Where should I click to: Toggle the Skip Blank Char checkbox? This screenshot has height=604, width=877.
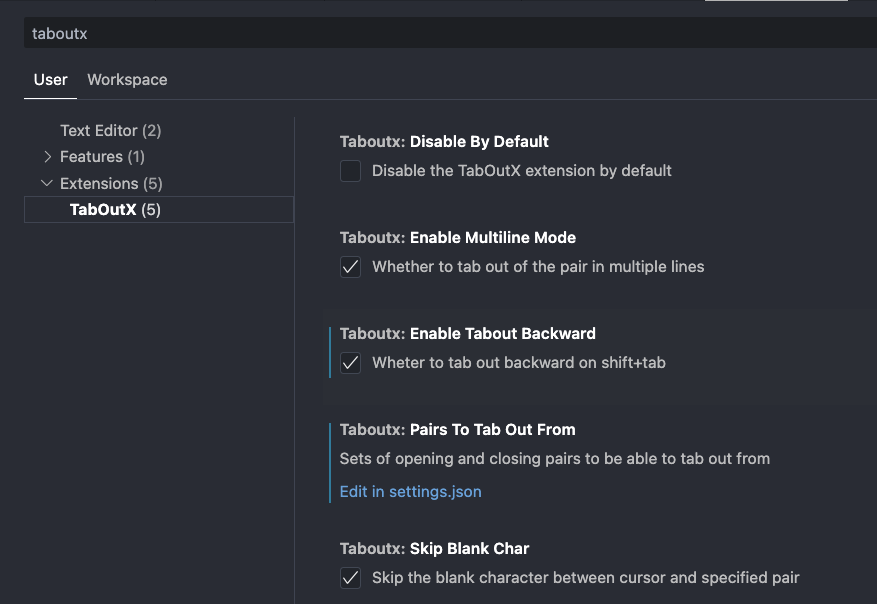pyautogui.click(x=350, y=578)
